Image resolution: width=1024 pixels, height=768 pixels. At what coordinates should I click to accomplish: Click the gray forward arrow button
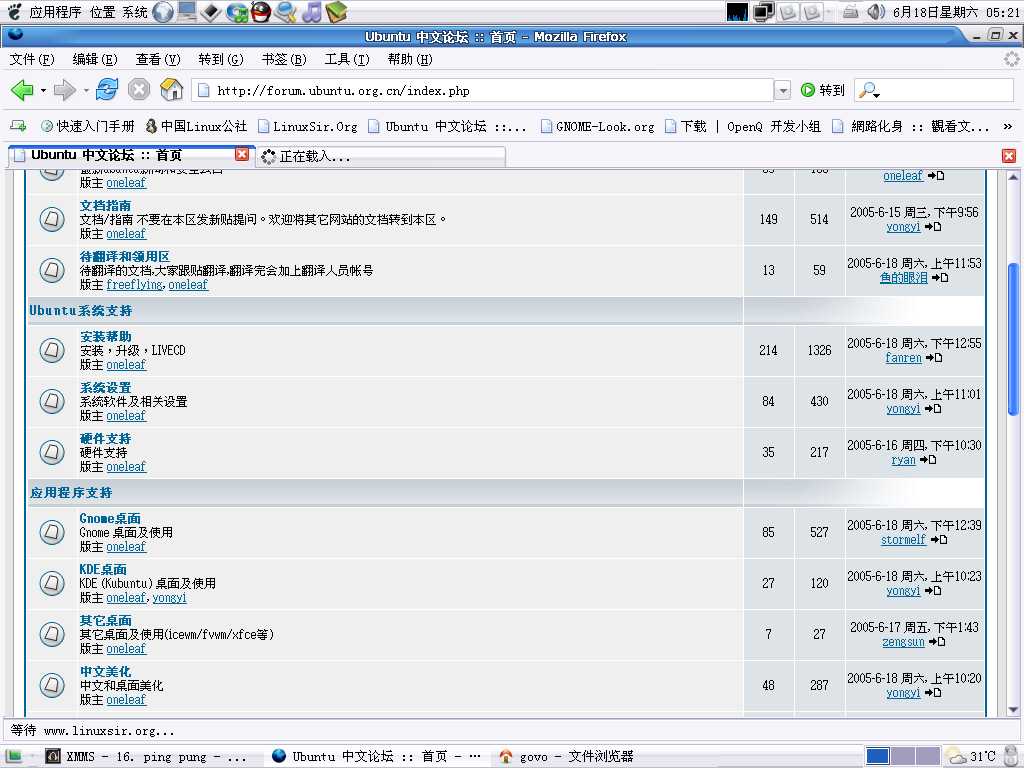tap(64, 90)
